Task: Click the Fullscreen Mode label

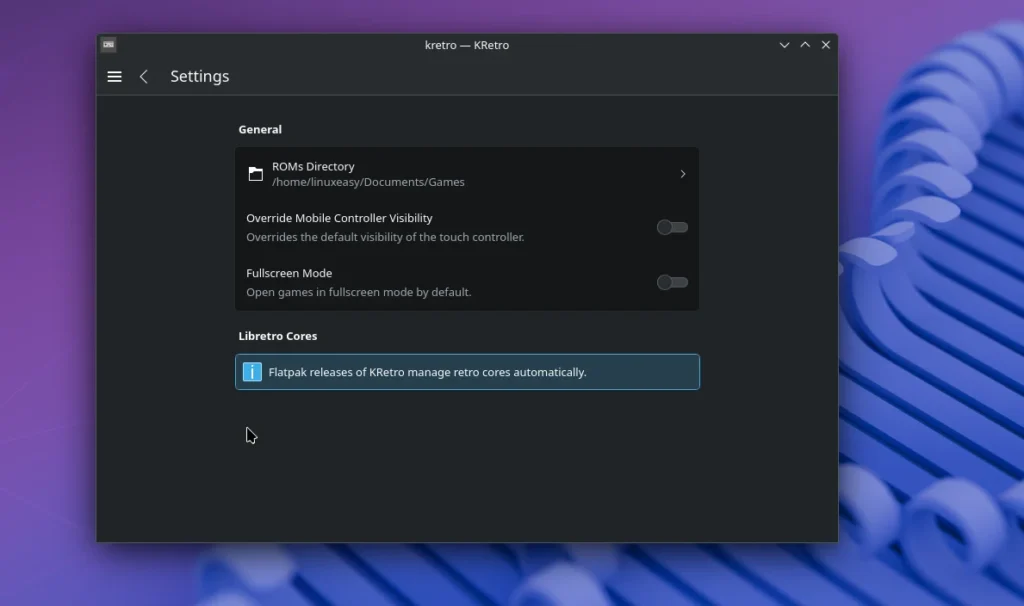Action: [289, 273]
